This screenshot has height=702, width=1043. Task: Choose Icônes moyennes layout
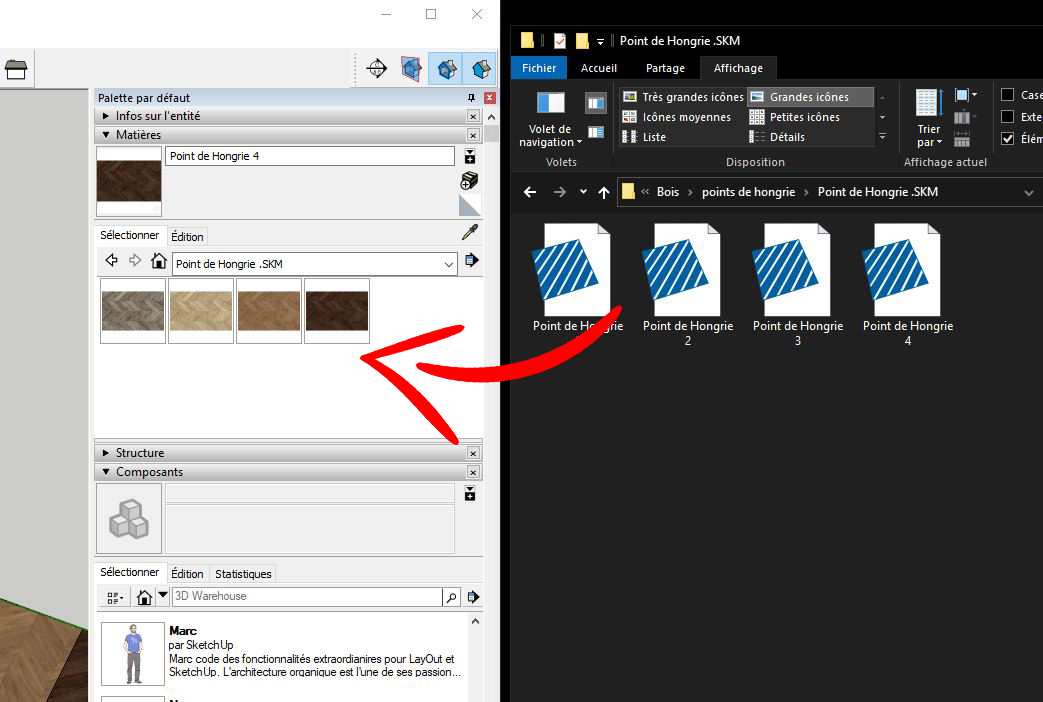point(676,117)
